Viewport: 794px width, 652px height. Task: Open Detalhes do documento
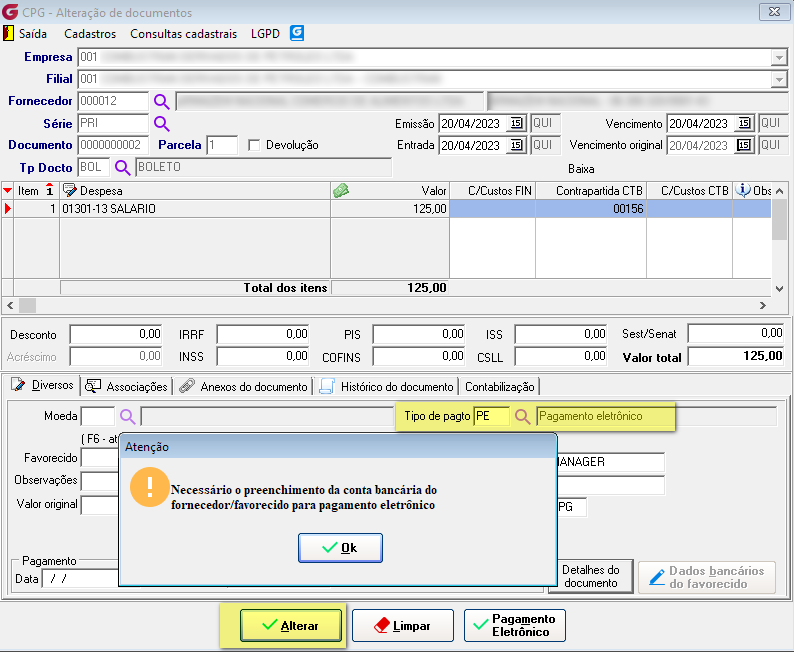[x=590, y=577]
